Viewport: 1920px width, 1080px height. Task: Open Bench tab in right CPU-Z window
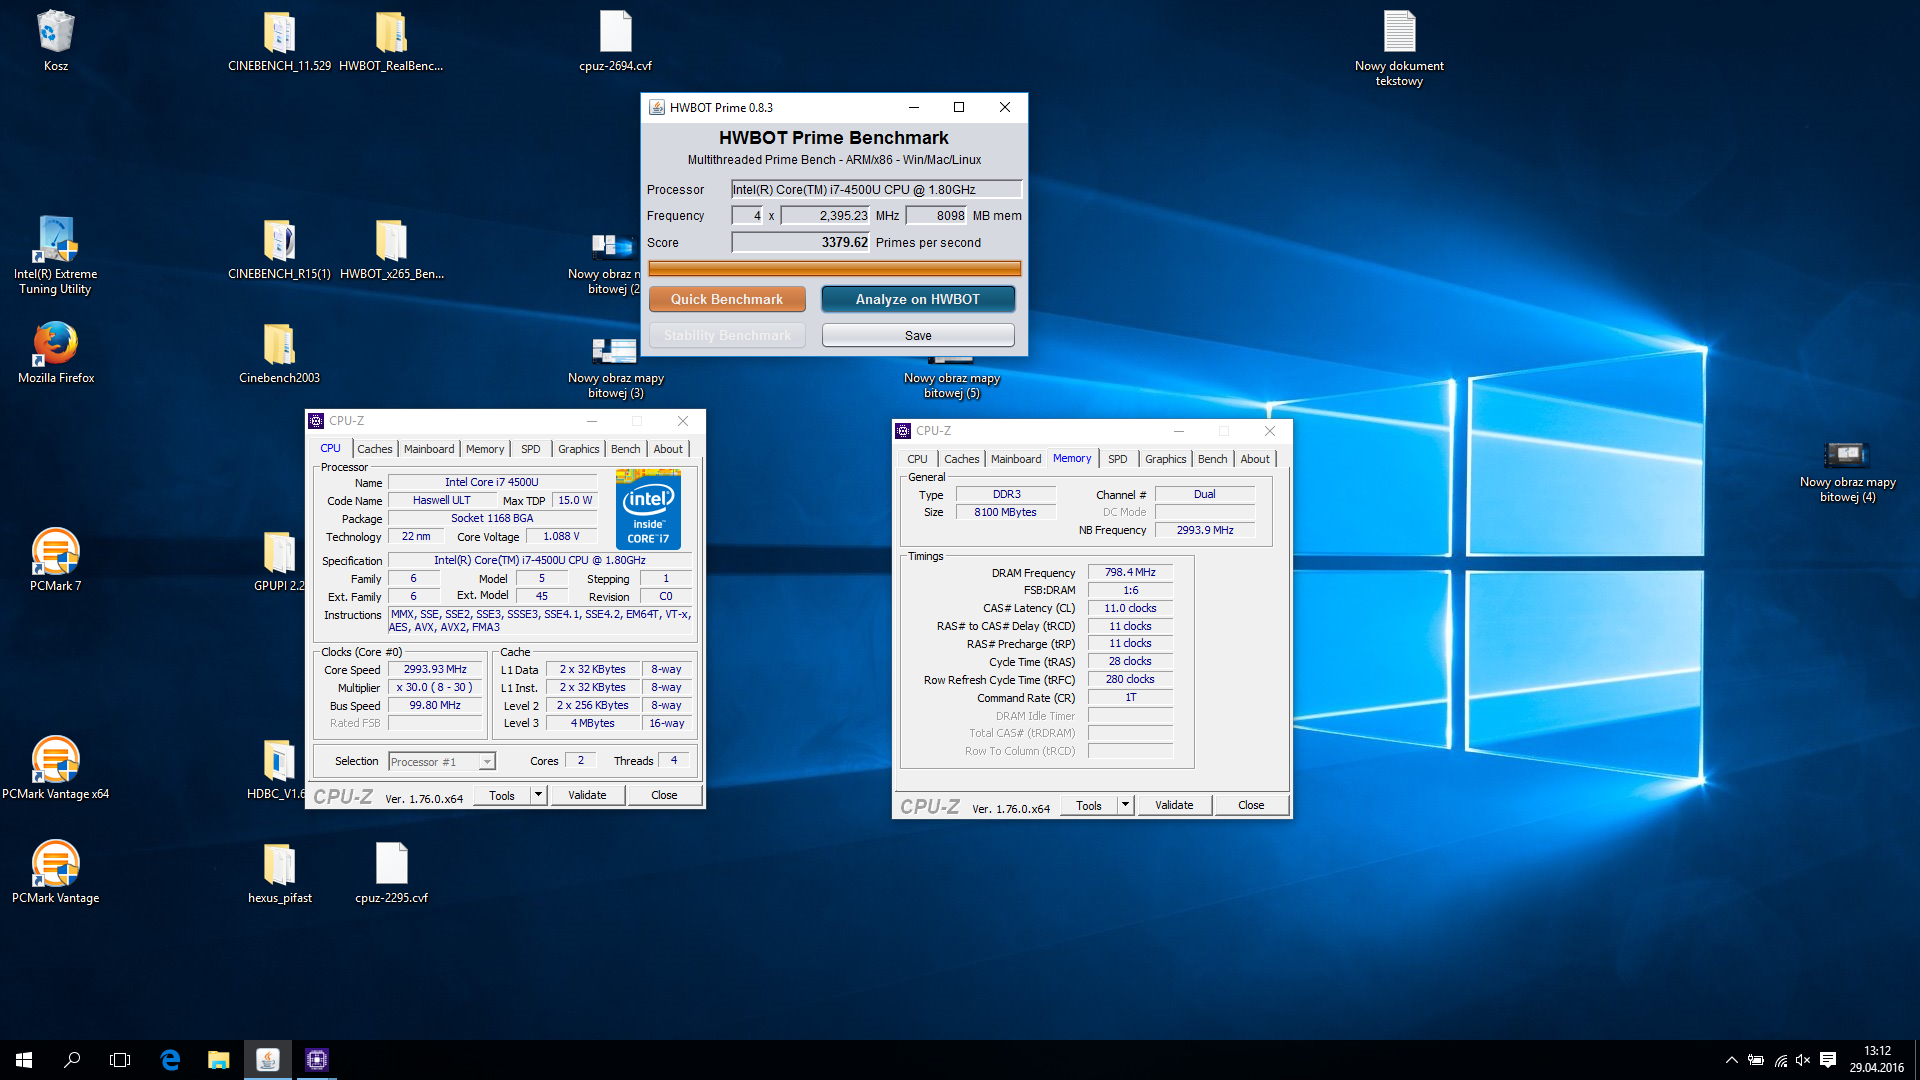pyautogui.click(x=1213, y=459)
